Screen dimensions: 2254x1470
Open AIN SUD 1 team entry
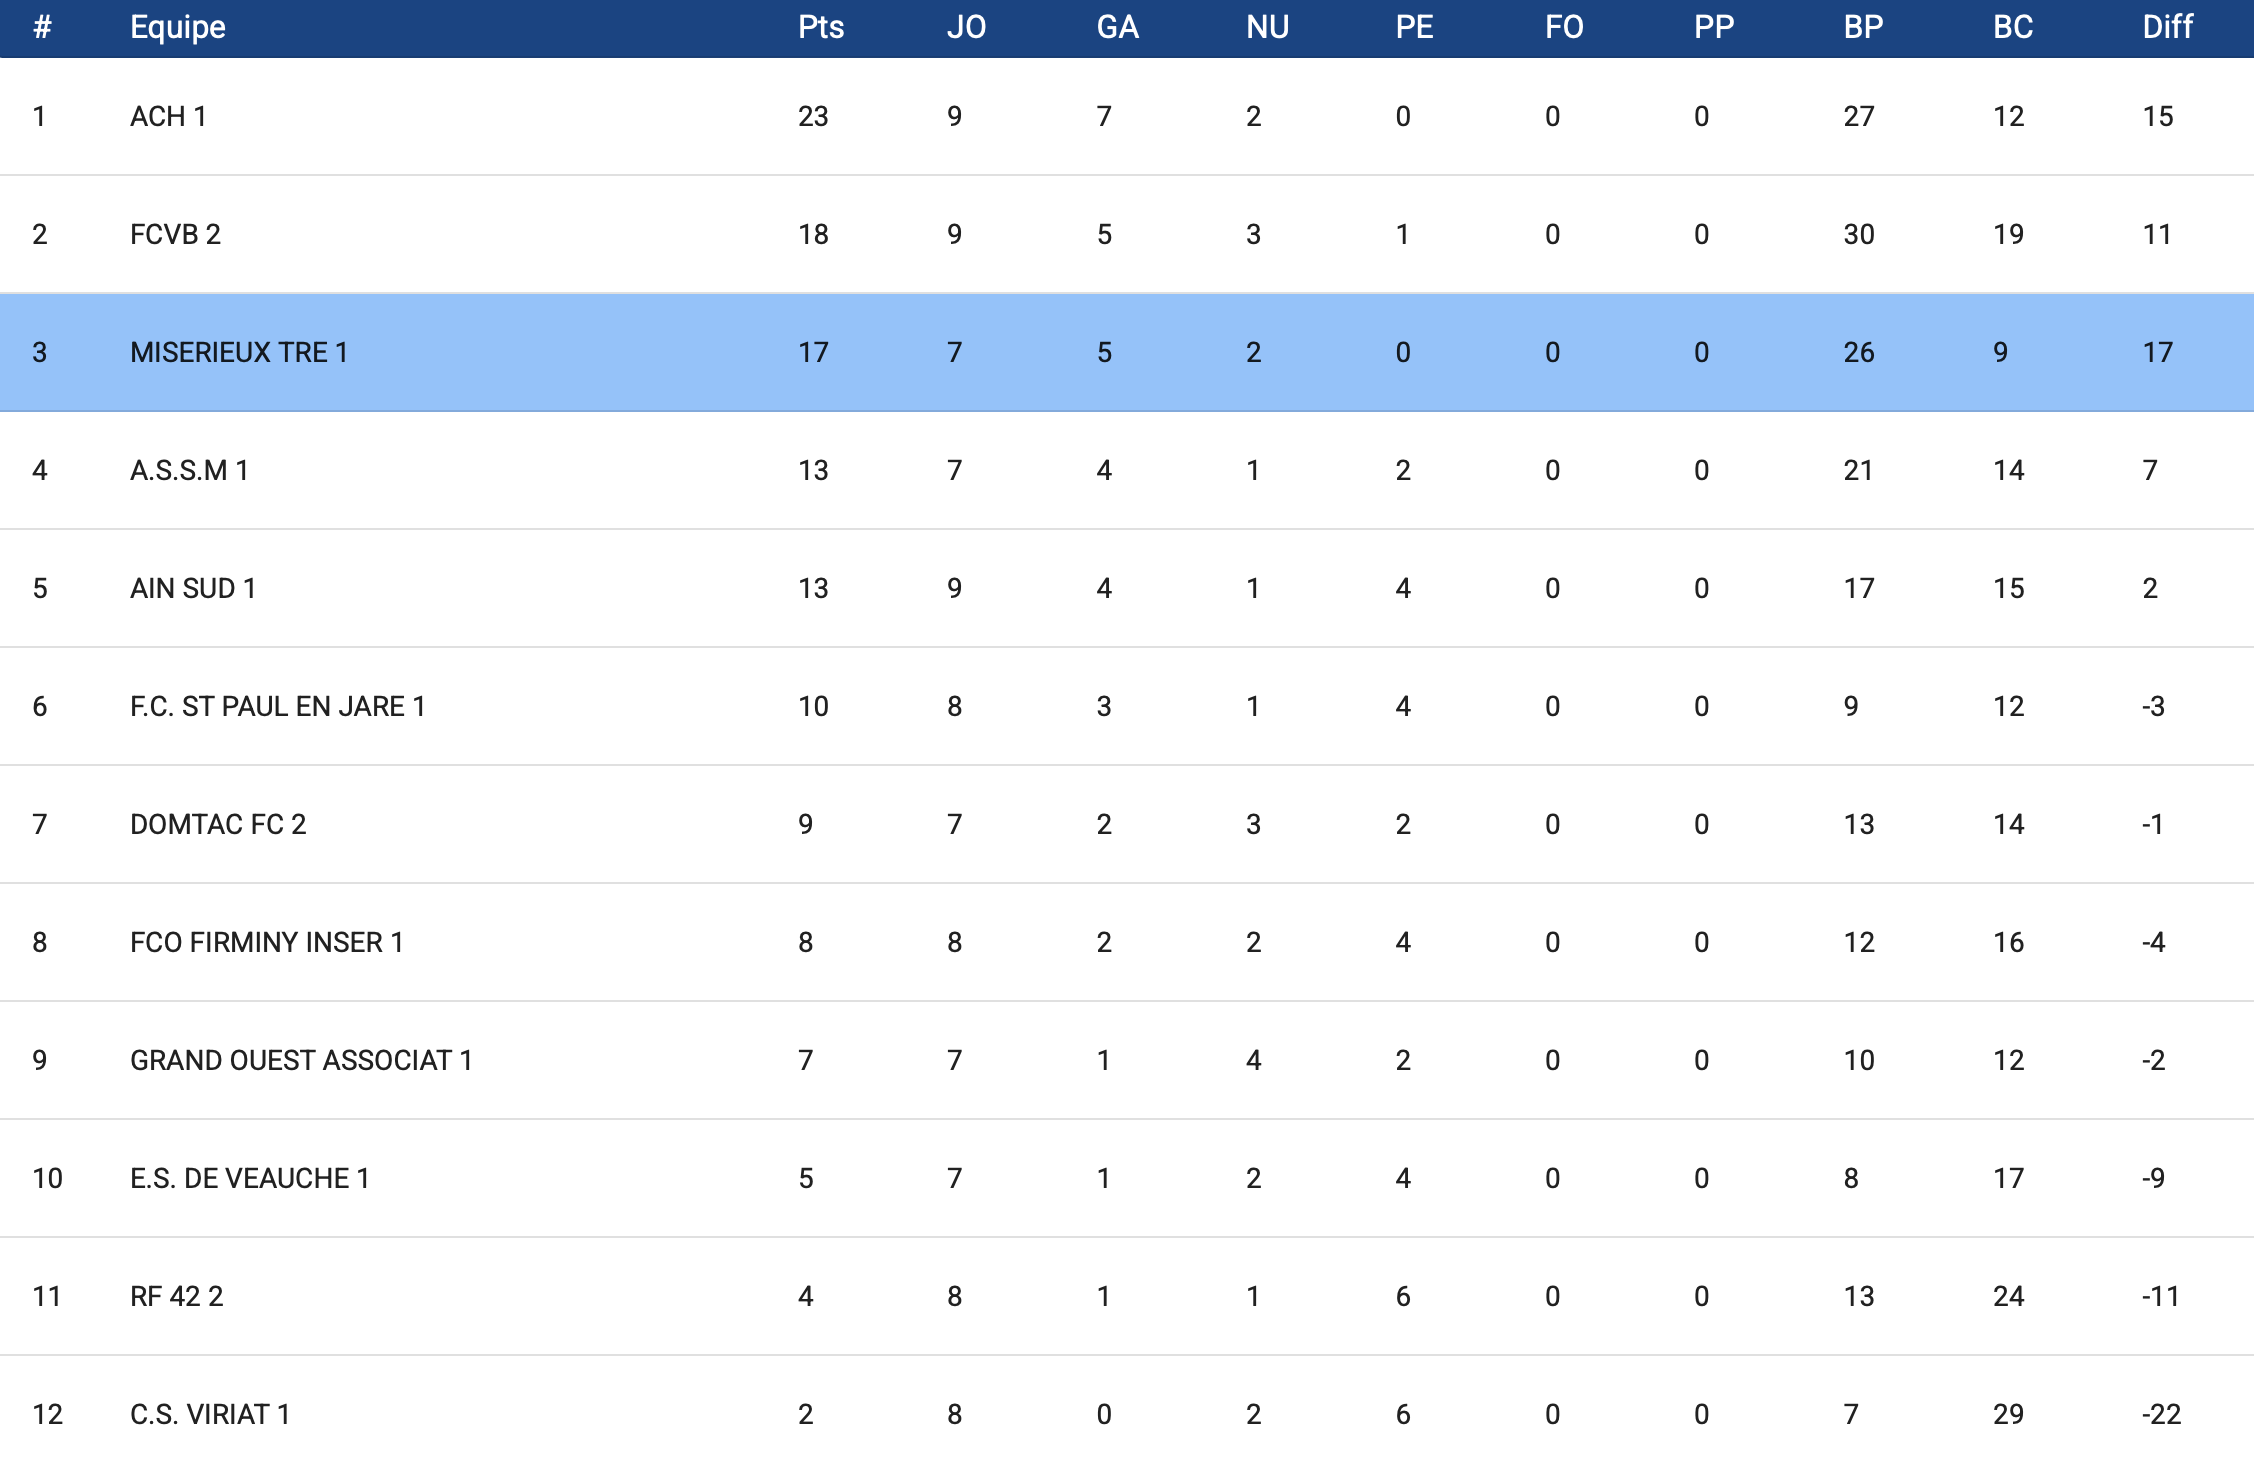coord(193,589)
